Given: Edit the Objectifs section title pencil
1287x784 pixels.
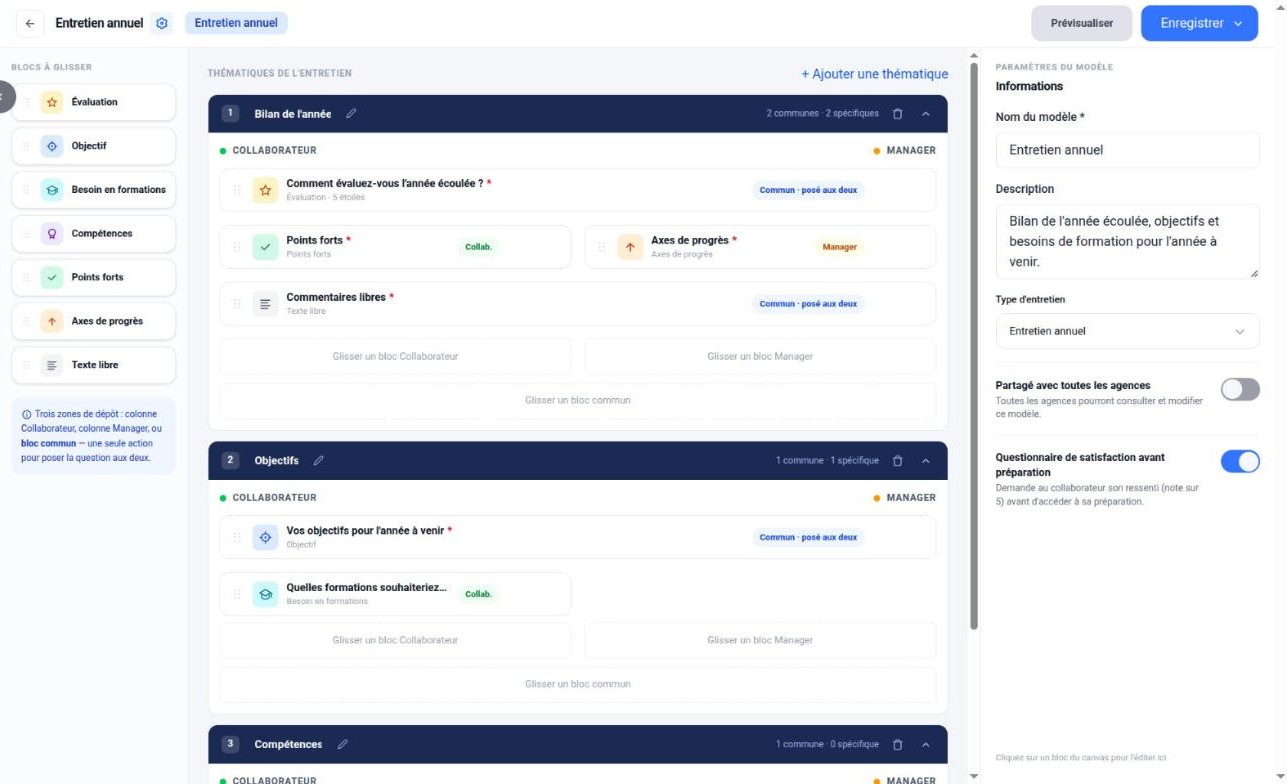Looking at the screenshot, I should 319,461.
